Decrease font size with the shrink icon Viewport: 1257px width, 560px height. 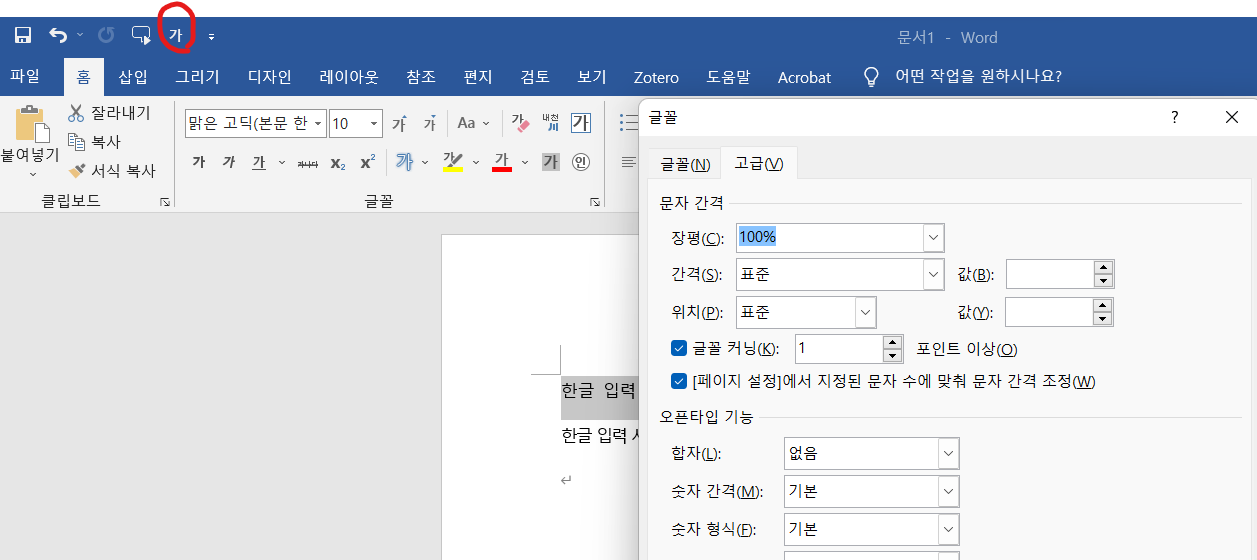pyautogui.click(x=430, y=124)
